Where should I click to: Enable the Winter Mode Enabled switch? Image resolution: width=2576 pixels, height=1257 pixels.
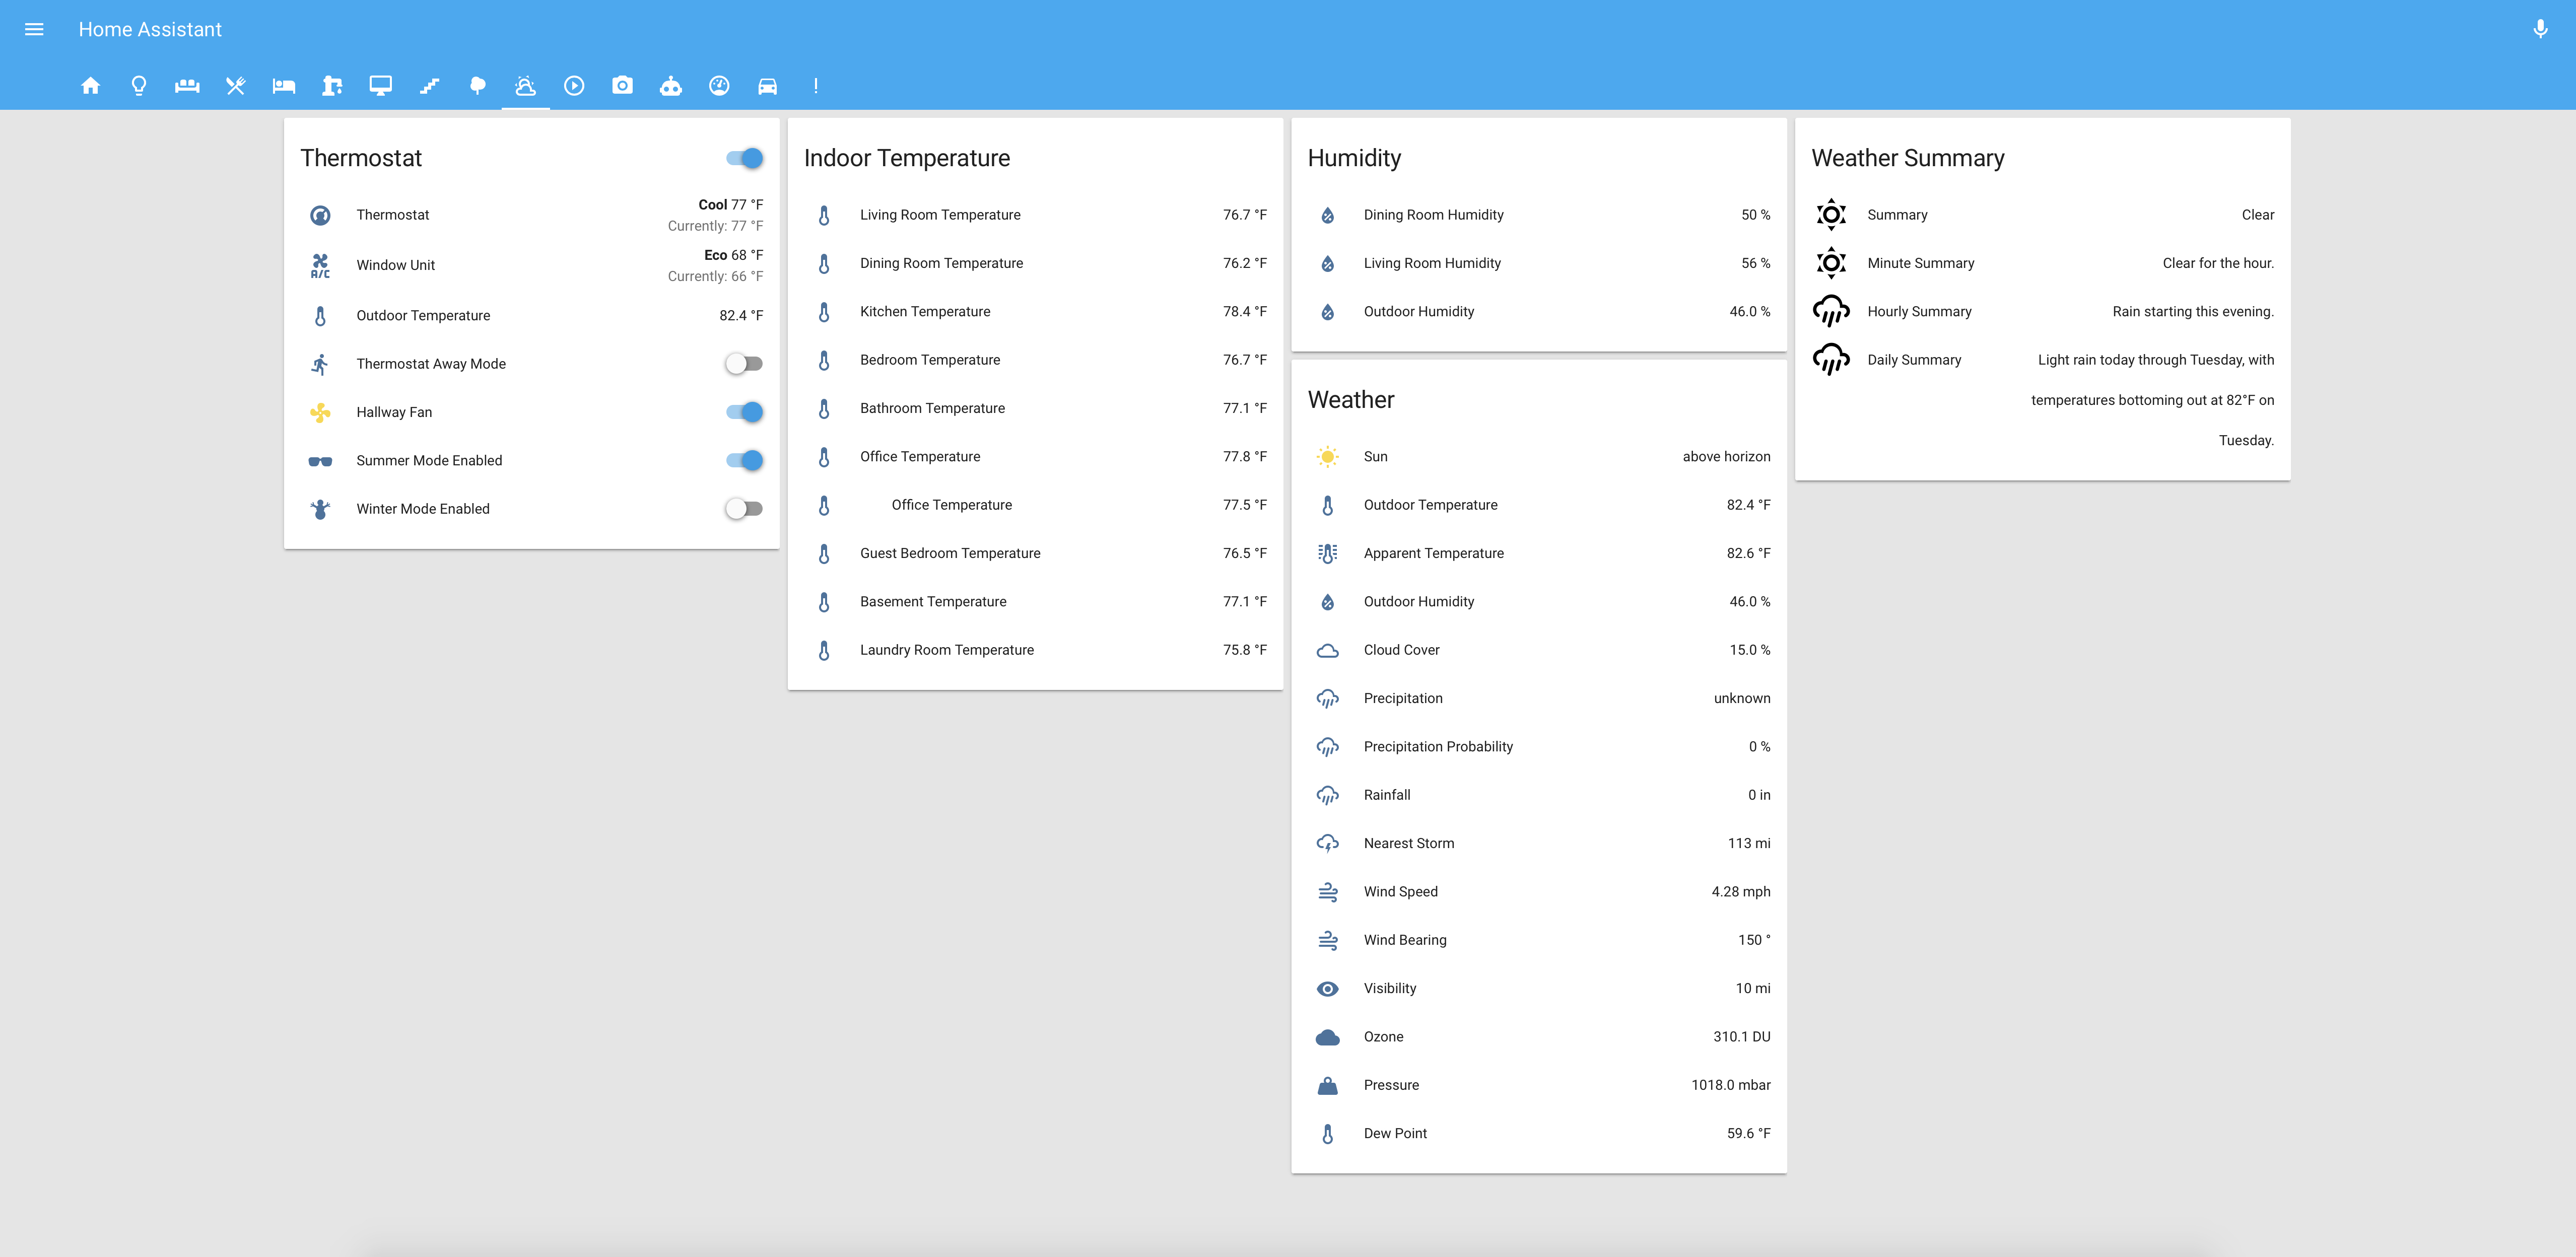pyautogui.click(x=745, y=509)
